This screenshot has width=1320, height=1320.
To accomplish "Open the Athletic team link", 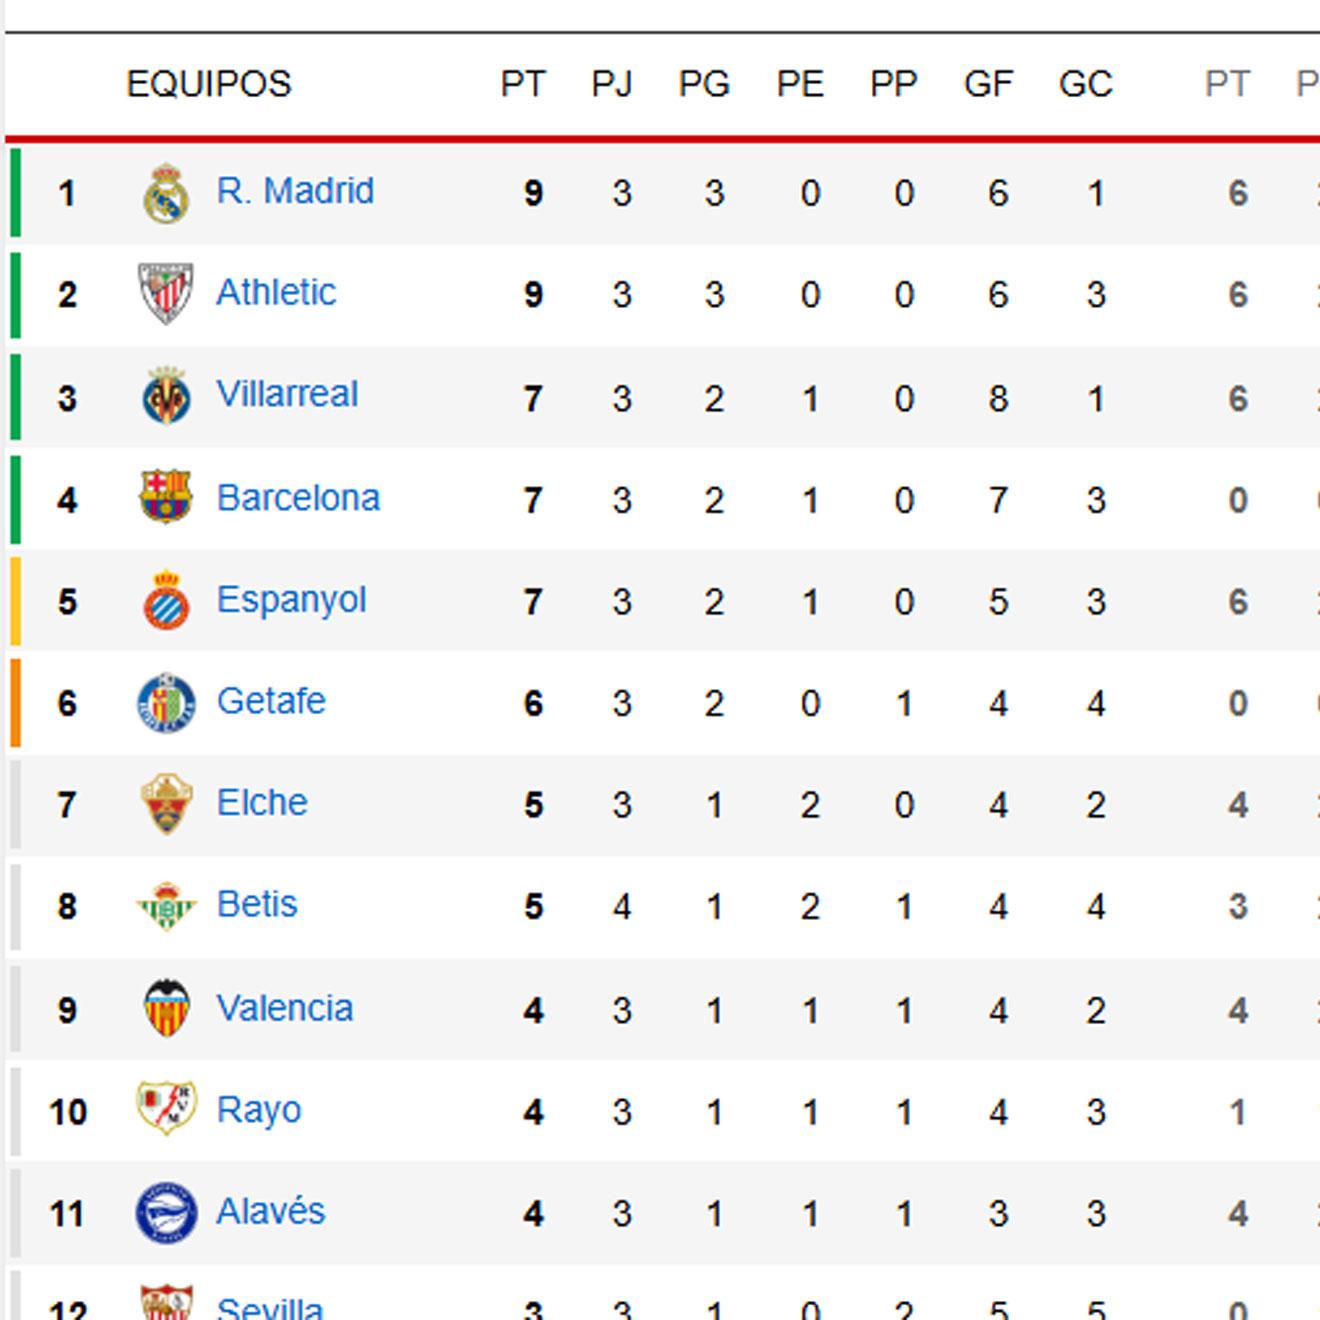I will tap(276, 293).
